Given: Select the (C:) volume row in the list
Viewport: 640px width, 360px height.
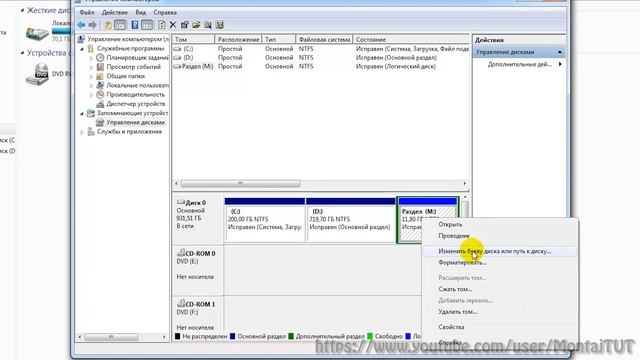Looking at the screenshot, I should click(x=321, y=49).
